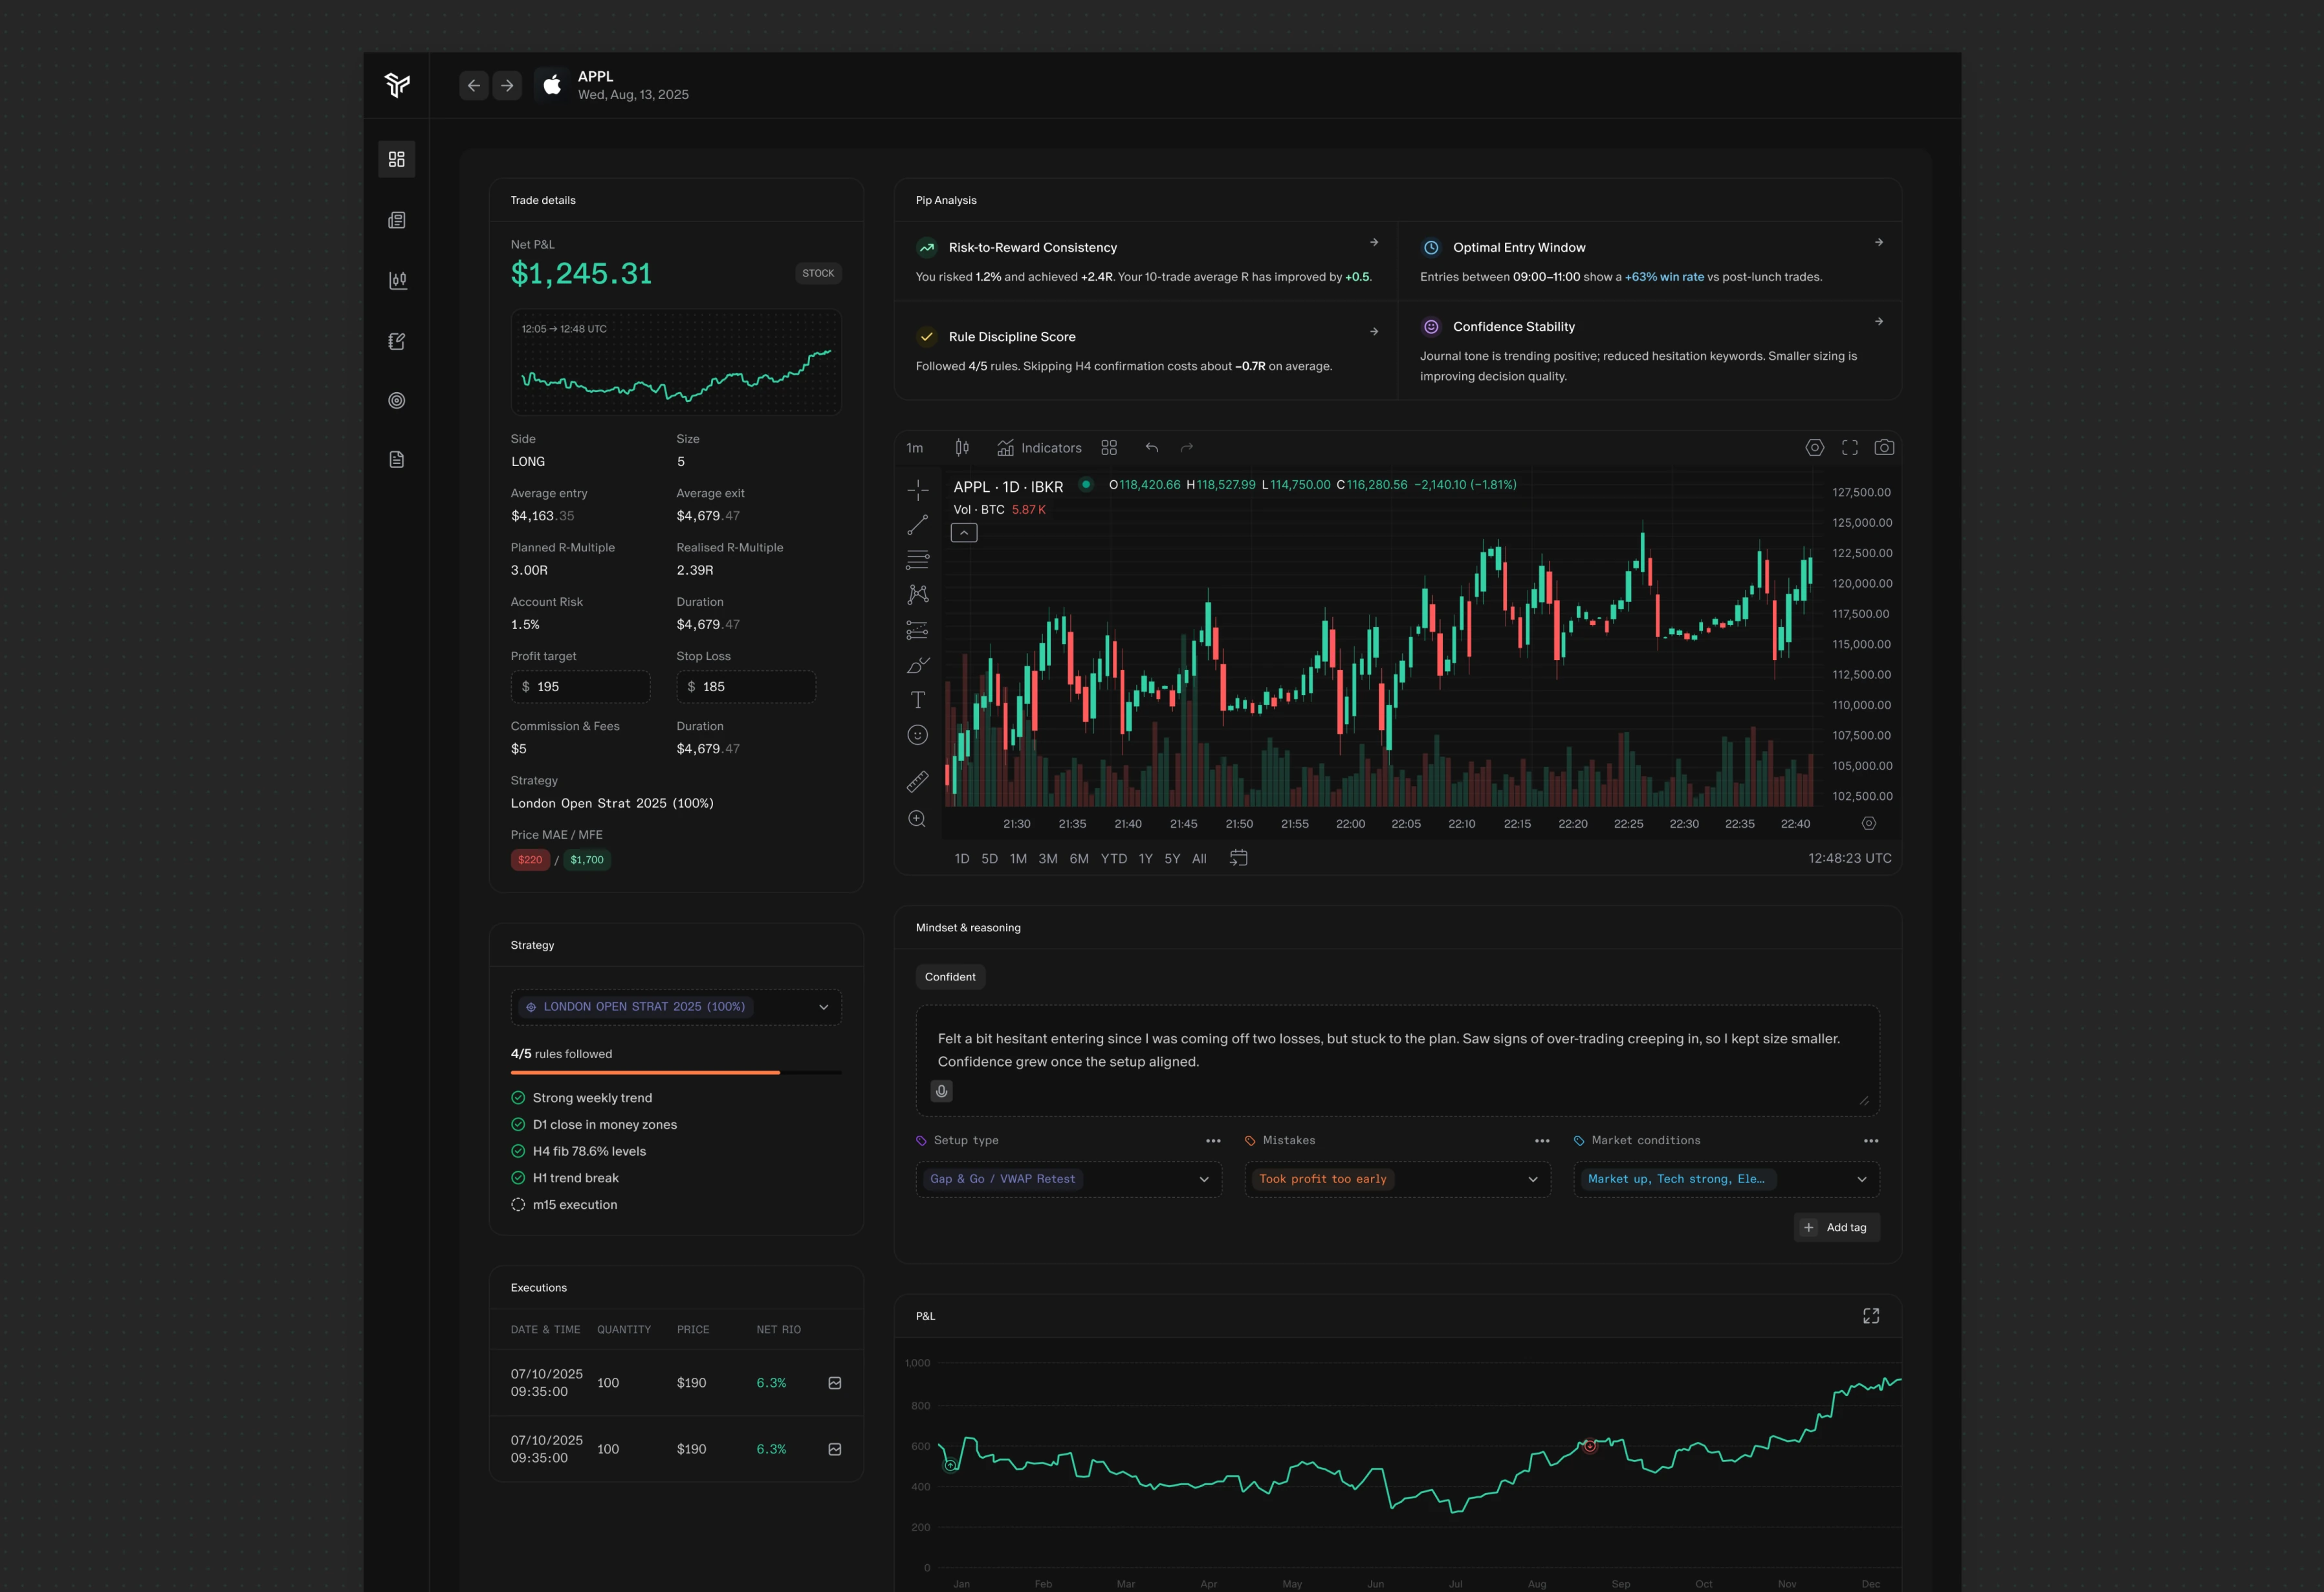
Task: Open the notes edit icon in sidebar
Action: [397, 341]
